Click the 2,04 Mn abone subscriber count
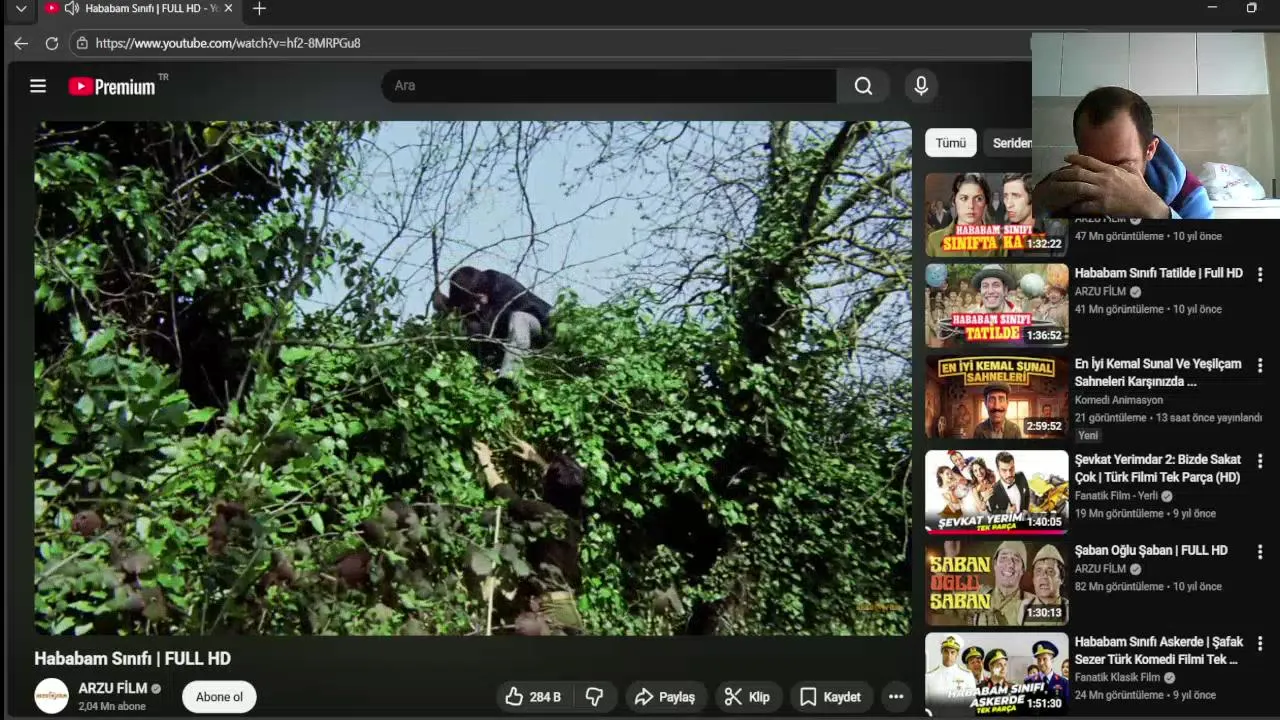This screenshot has width=1280, height=720. pyautogui.click(x=112, y=706)
